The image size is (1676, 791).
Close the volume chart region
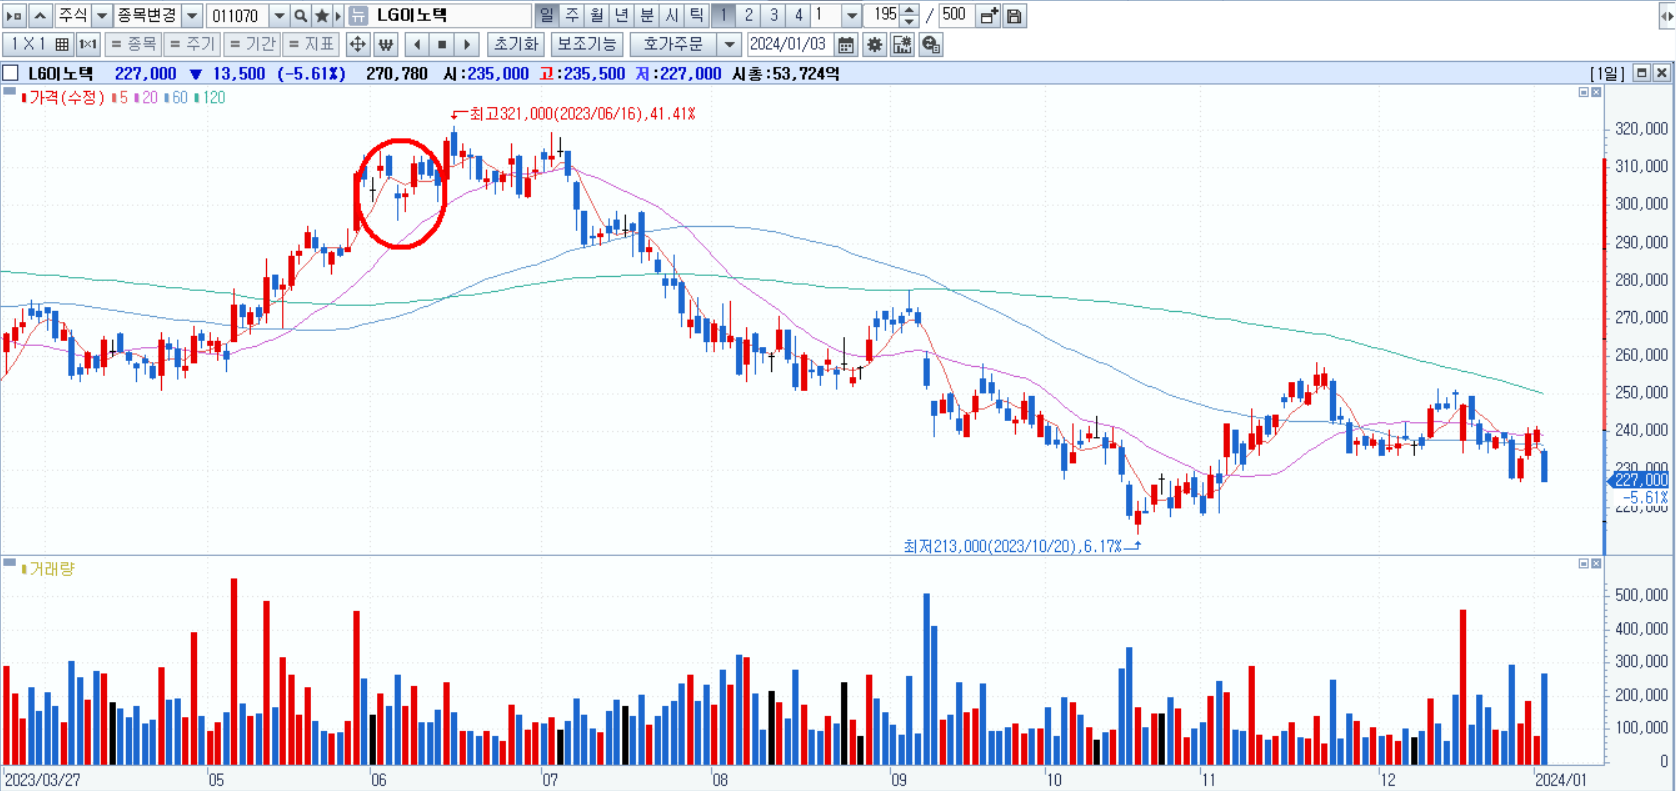[x=1596, y=564]
